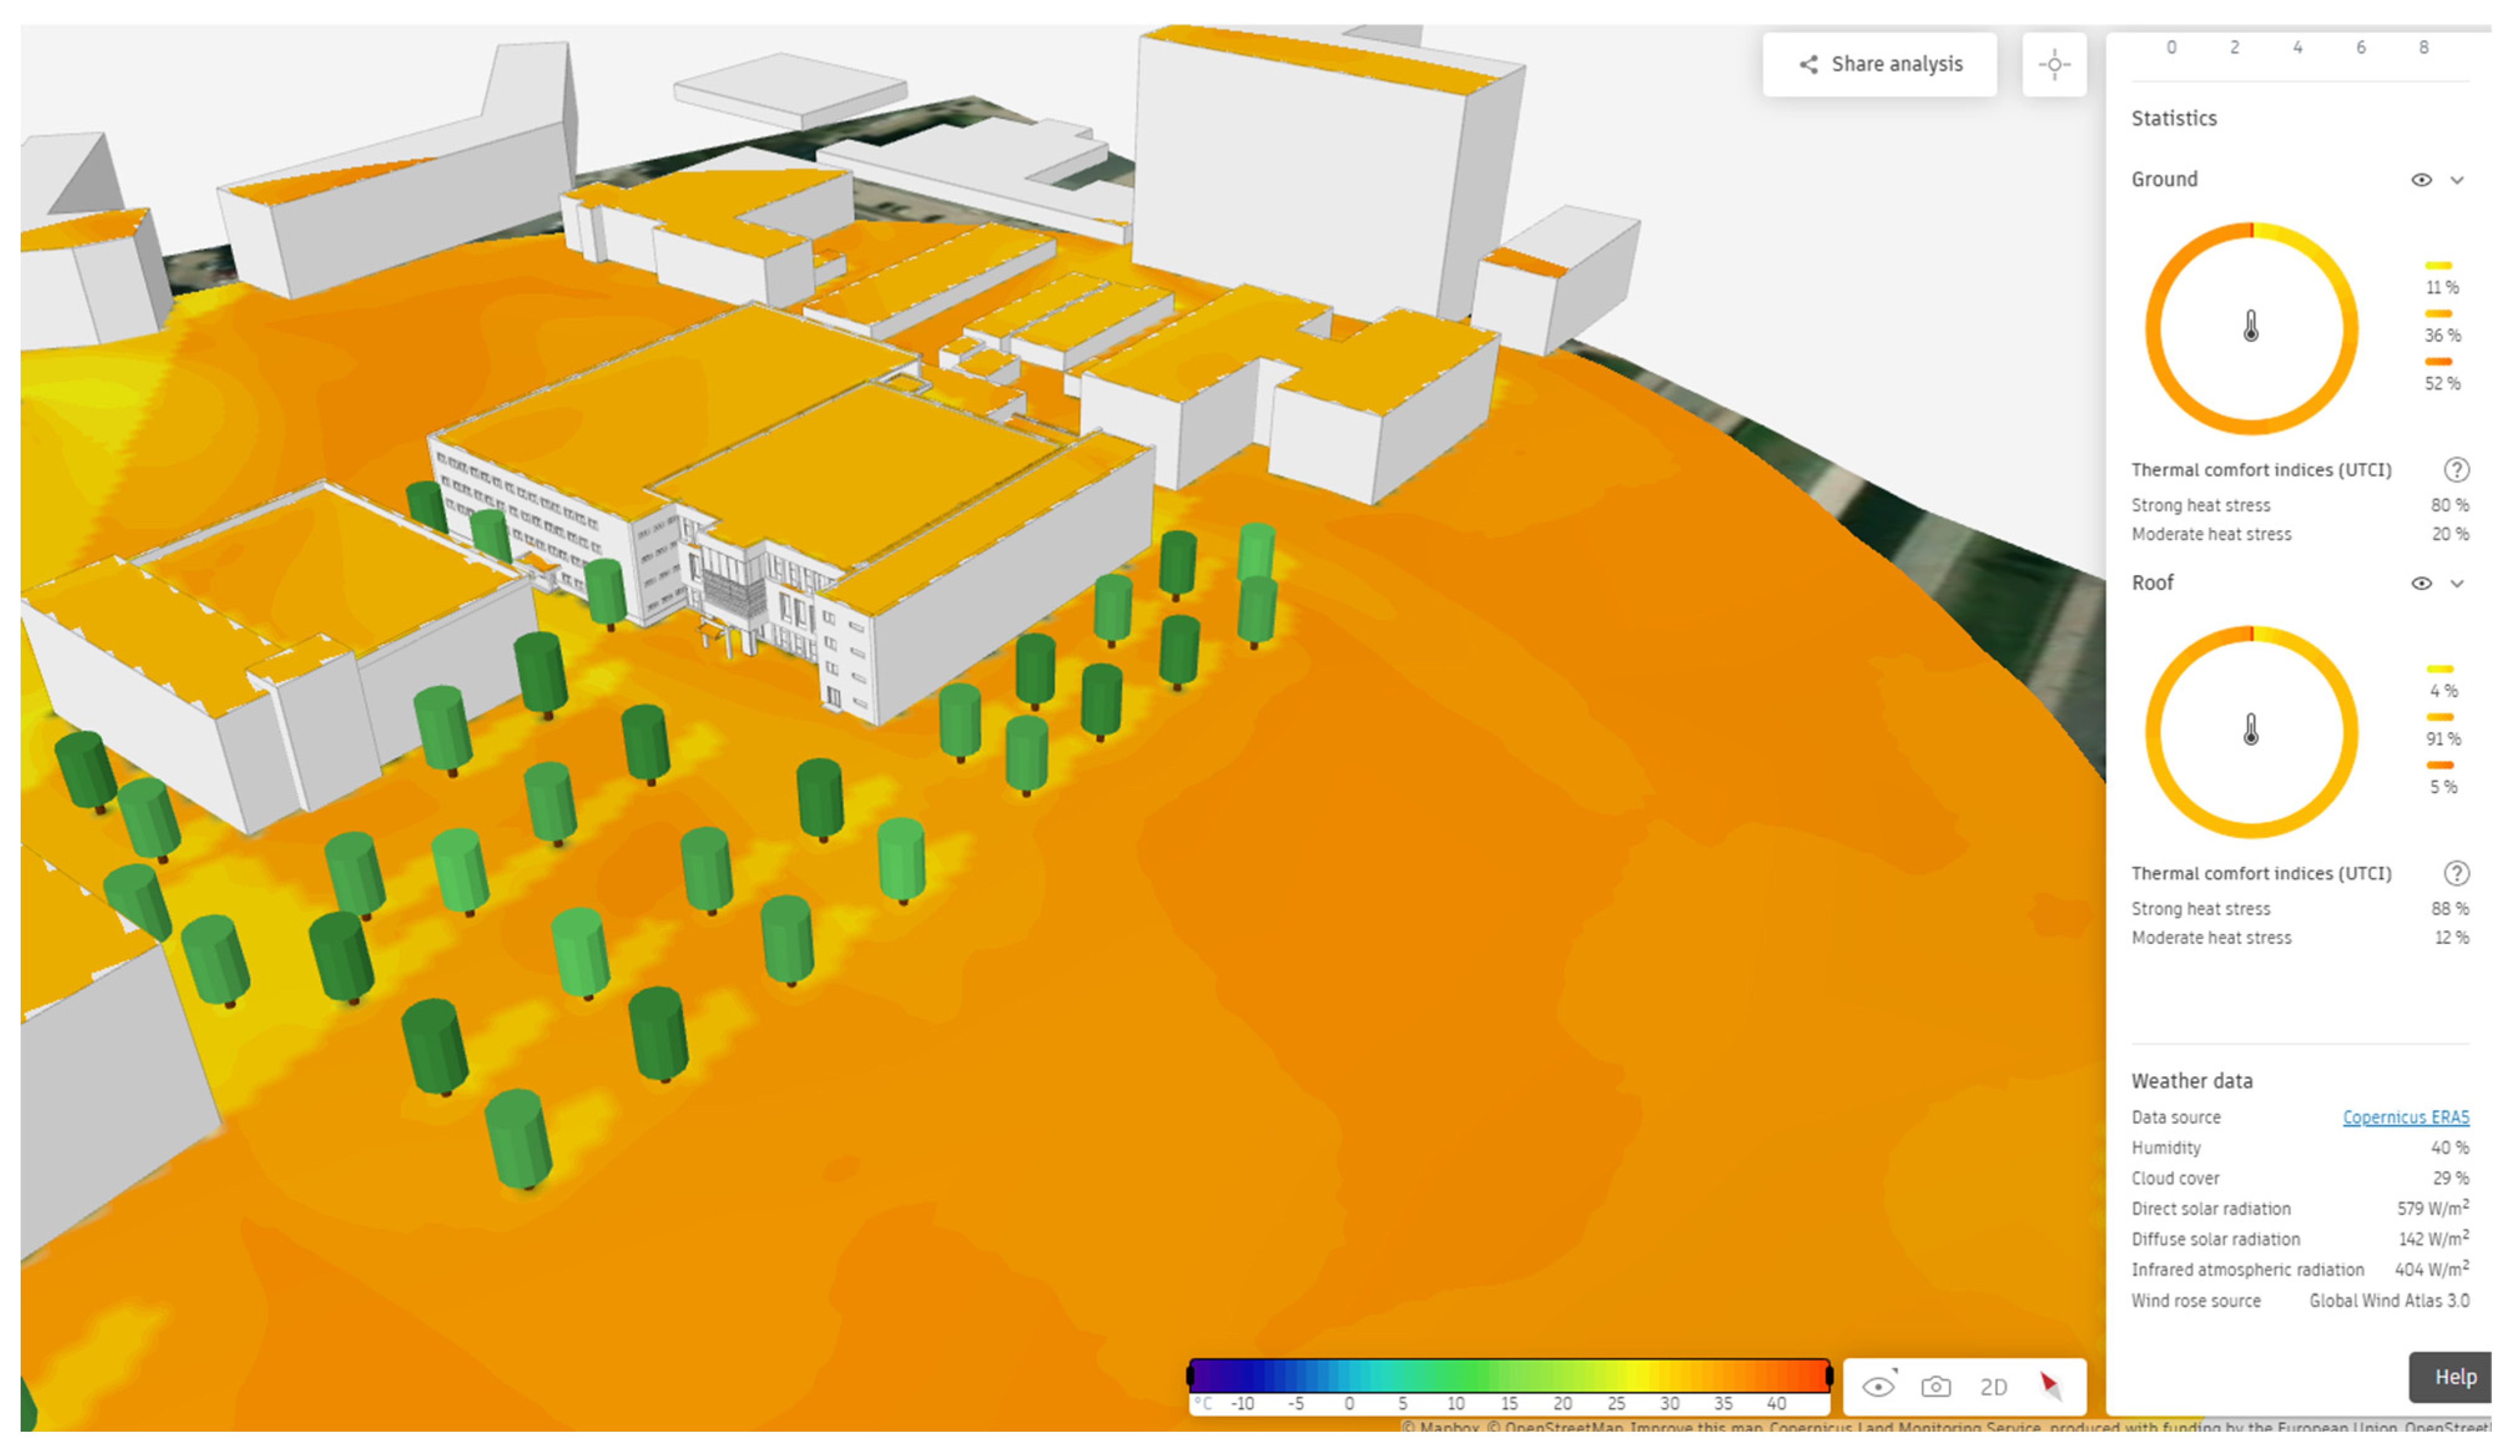Click the Roof thermometer donut chart

[x=2251, y=731]
